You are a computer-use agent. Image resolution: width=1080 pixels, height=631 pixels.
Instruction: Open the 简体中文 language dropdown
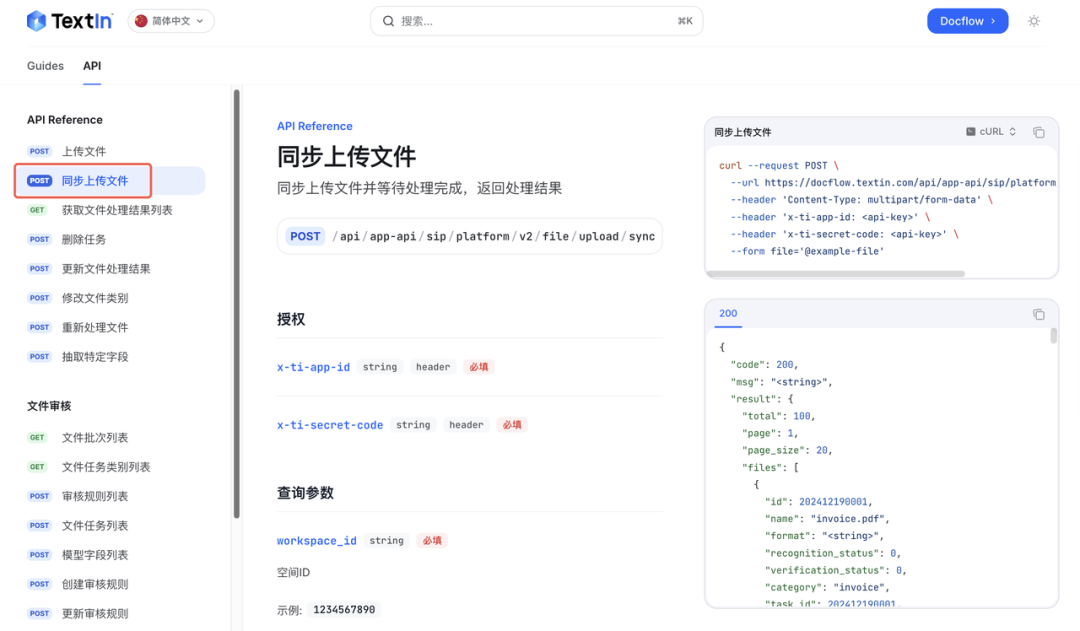[171, 21]
